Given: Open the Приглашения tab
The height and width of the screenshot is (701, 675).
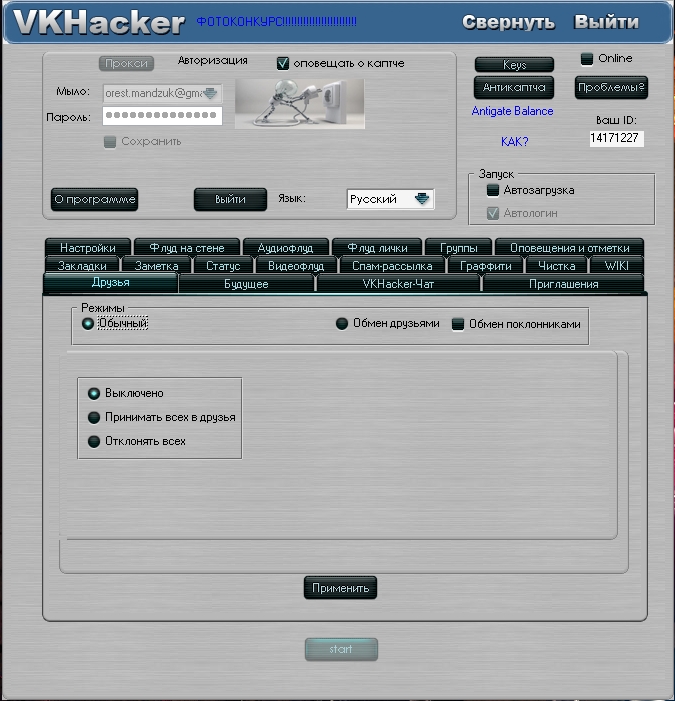Looking at the screenshot, I should coord(563,284).
